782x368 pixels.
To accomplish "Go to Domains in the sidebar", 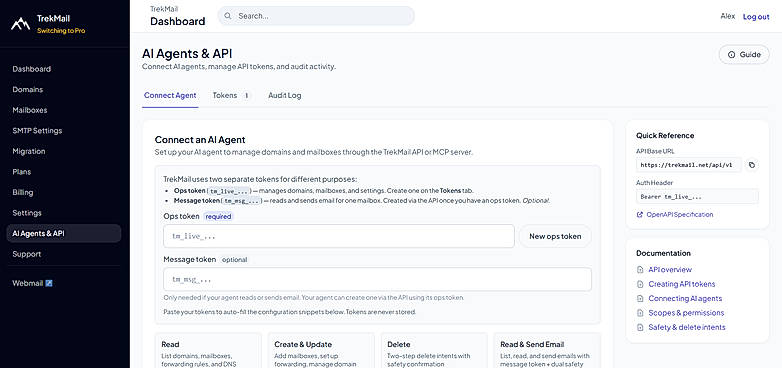I will [x=64, y=90].
